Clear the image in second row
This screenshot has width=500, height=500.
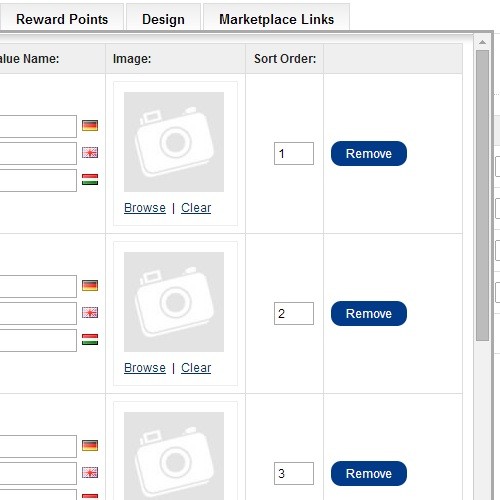196,368
